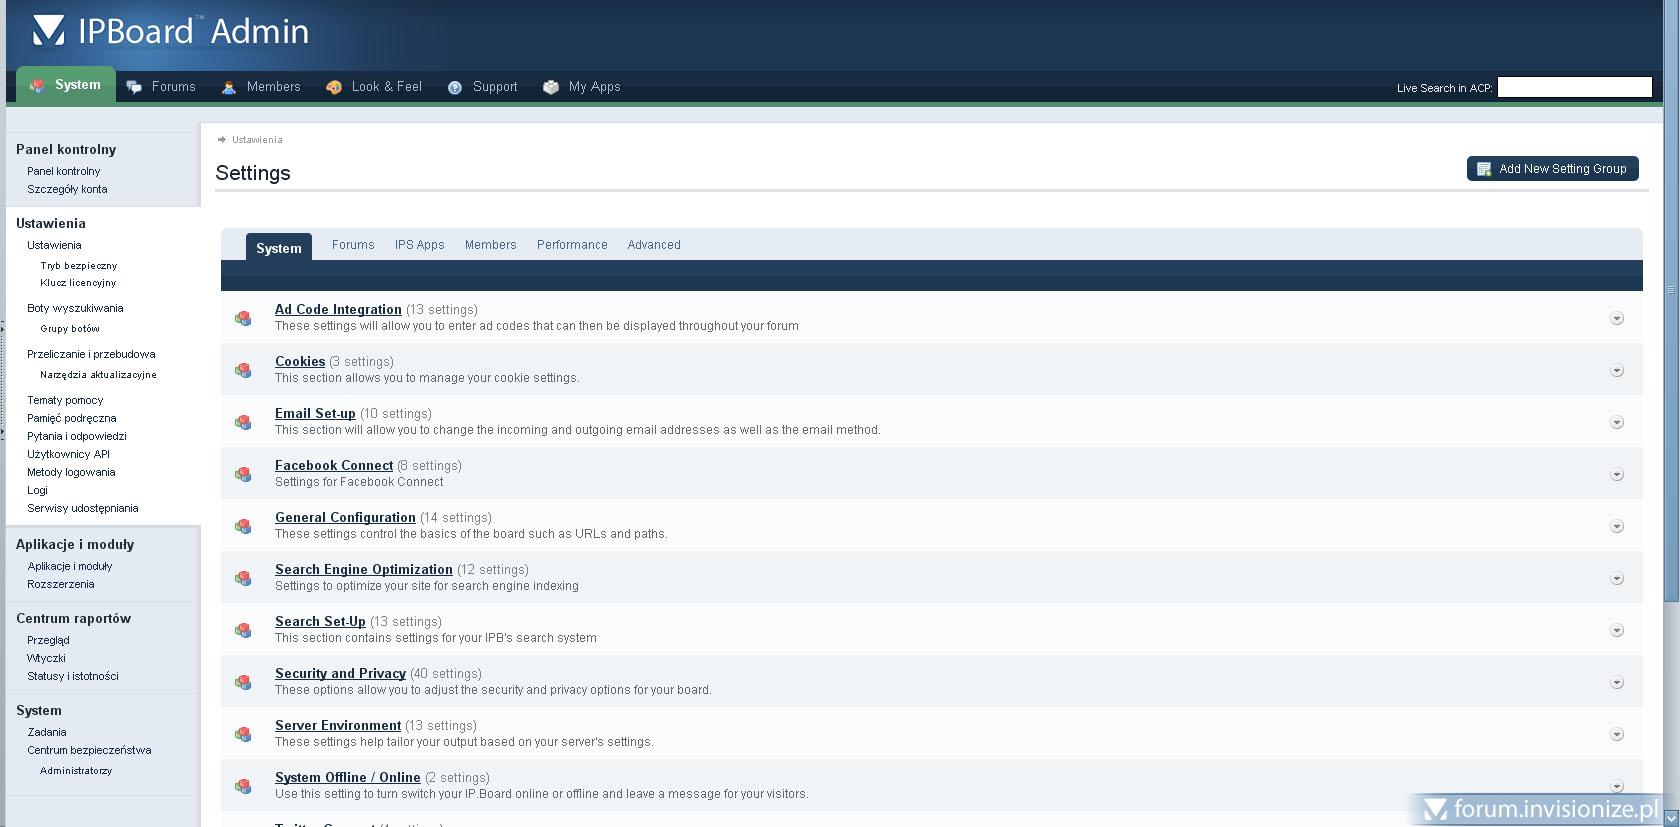Click the Support help icon

tap(455, 87)
